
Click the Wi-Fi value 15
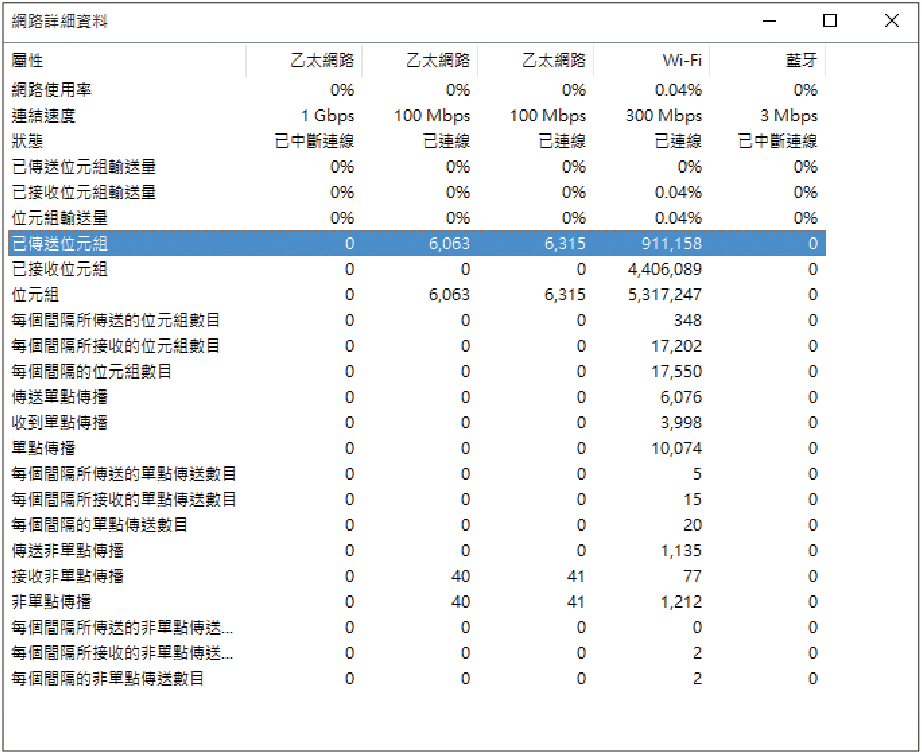point(693,499)
